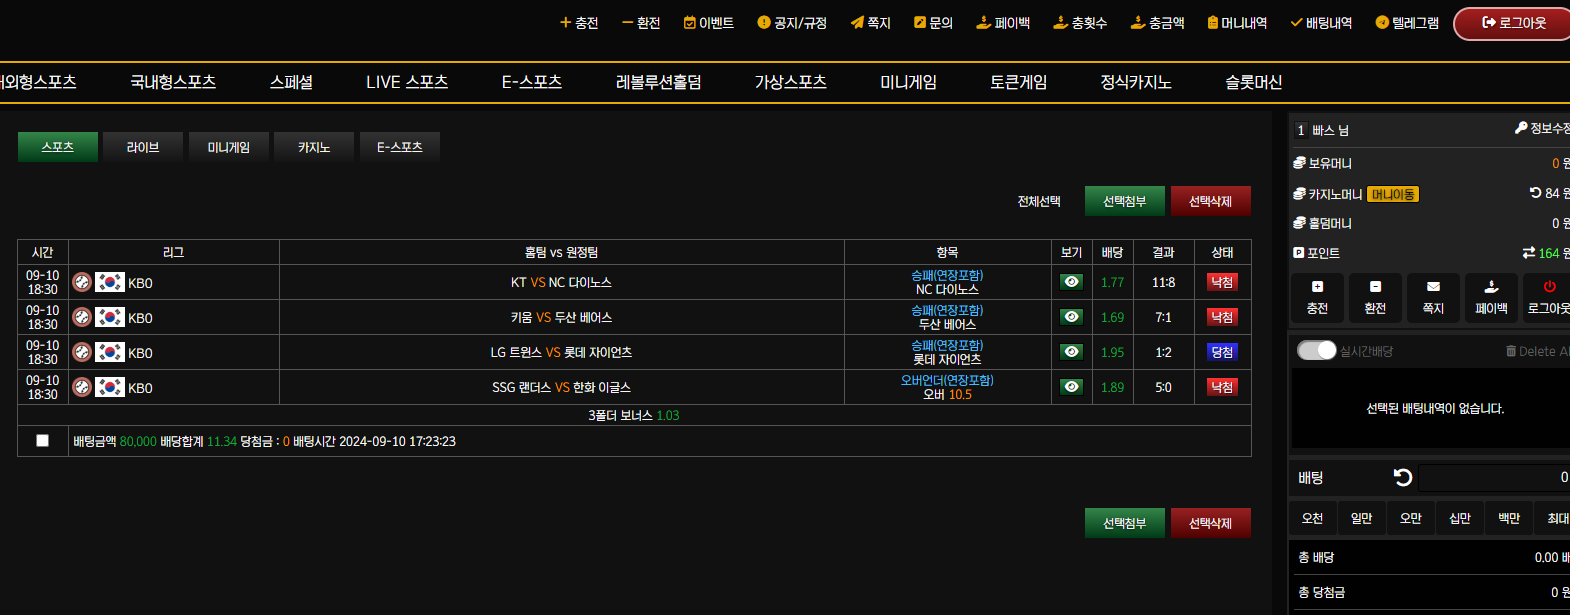
Task: Click baseball icon in KT VS NC row
Action: 82,282
